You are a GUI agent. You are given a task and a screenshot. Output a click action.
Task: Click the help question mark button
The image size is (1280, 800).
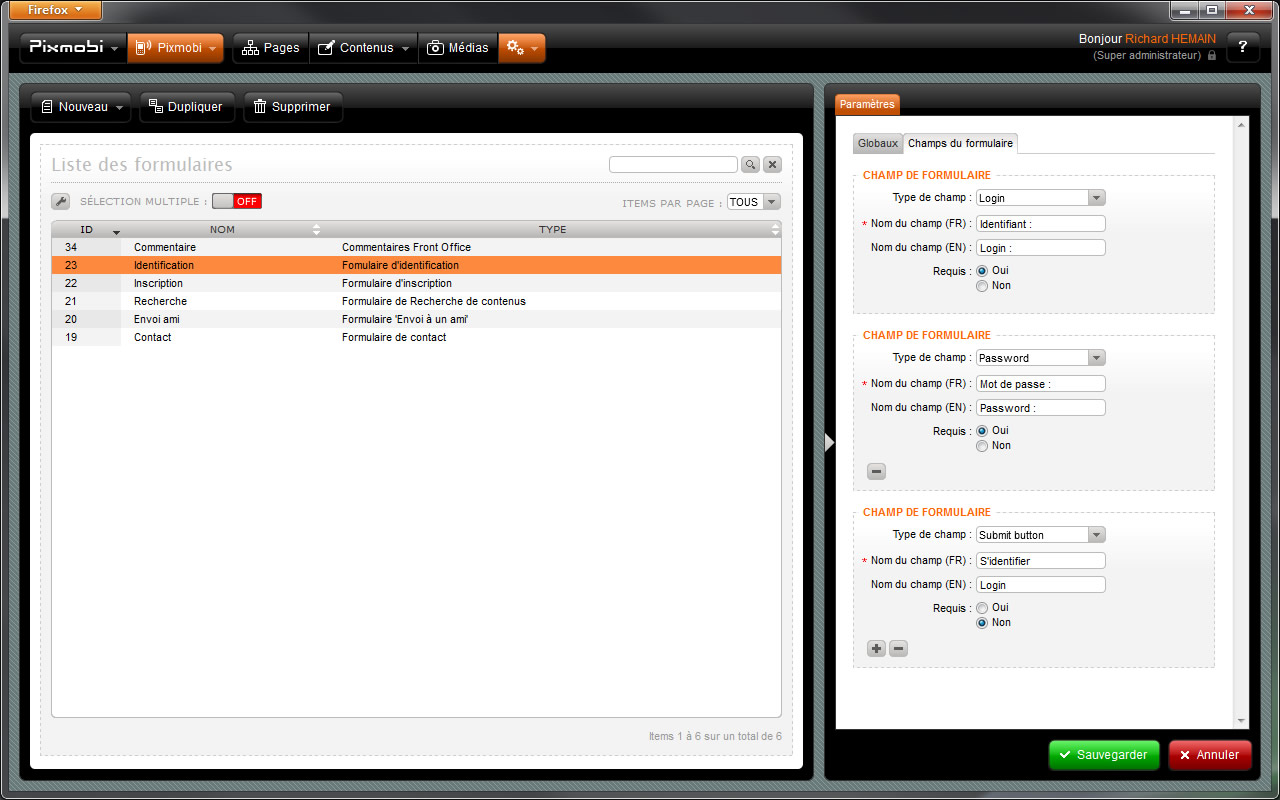click(1243, 48)
